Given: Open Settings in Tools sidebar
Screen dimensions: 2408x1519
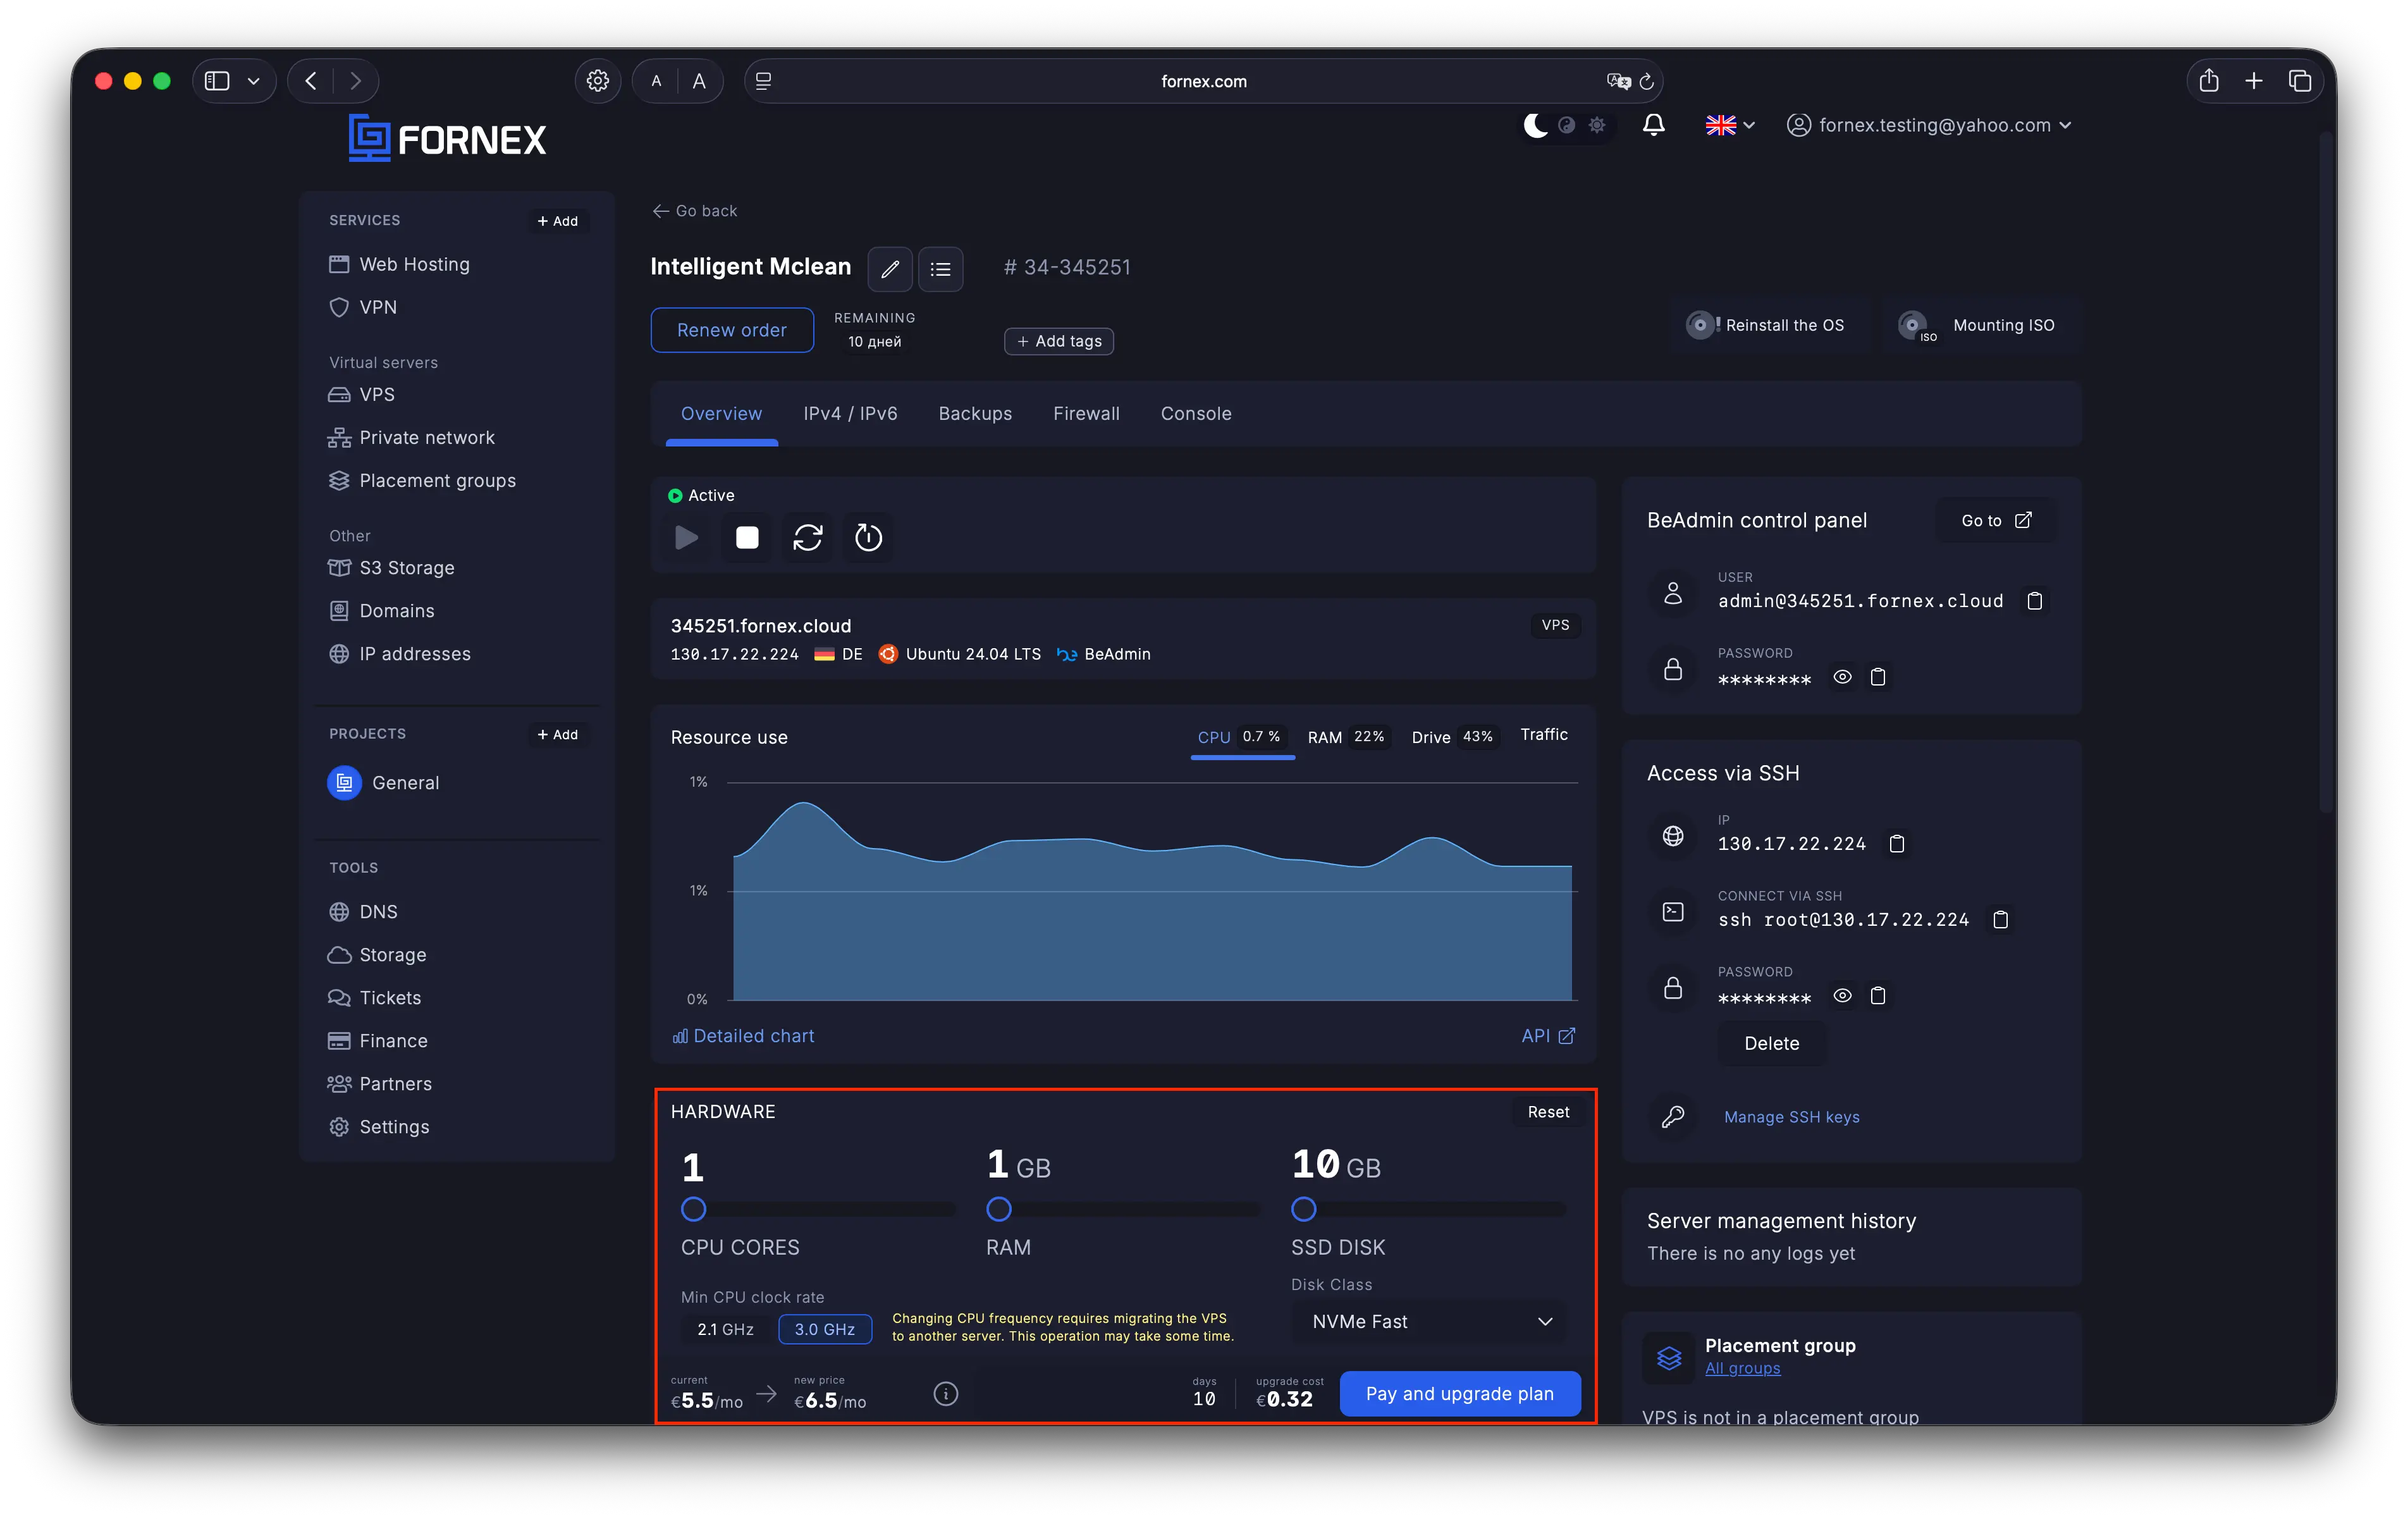Looking at the screenshot, I should click(379, 1127).
